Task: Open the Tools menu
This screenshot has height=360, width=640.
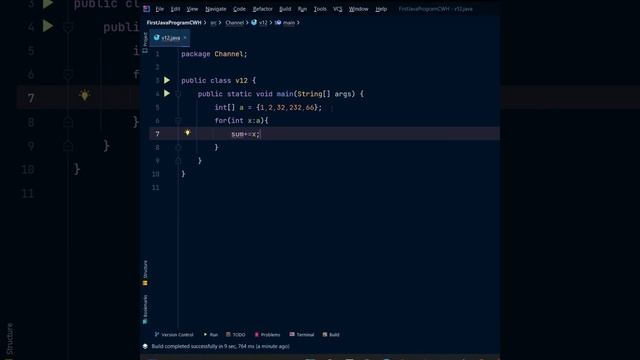Action: point(320,9)
